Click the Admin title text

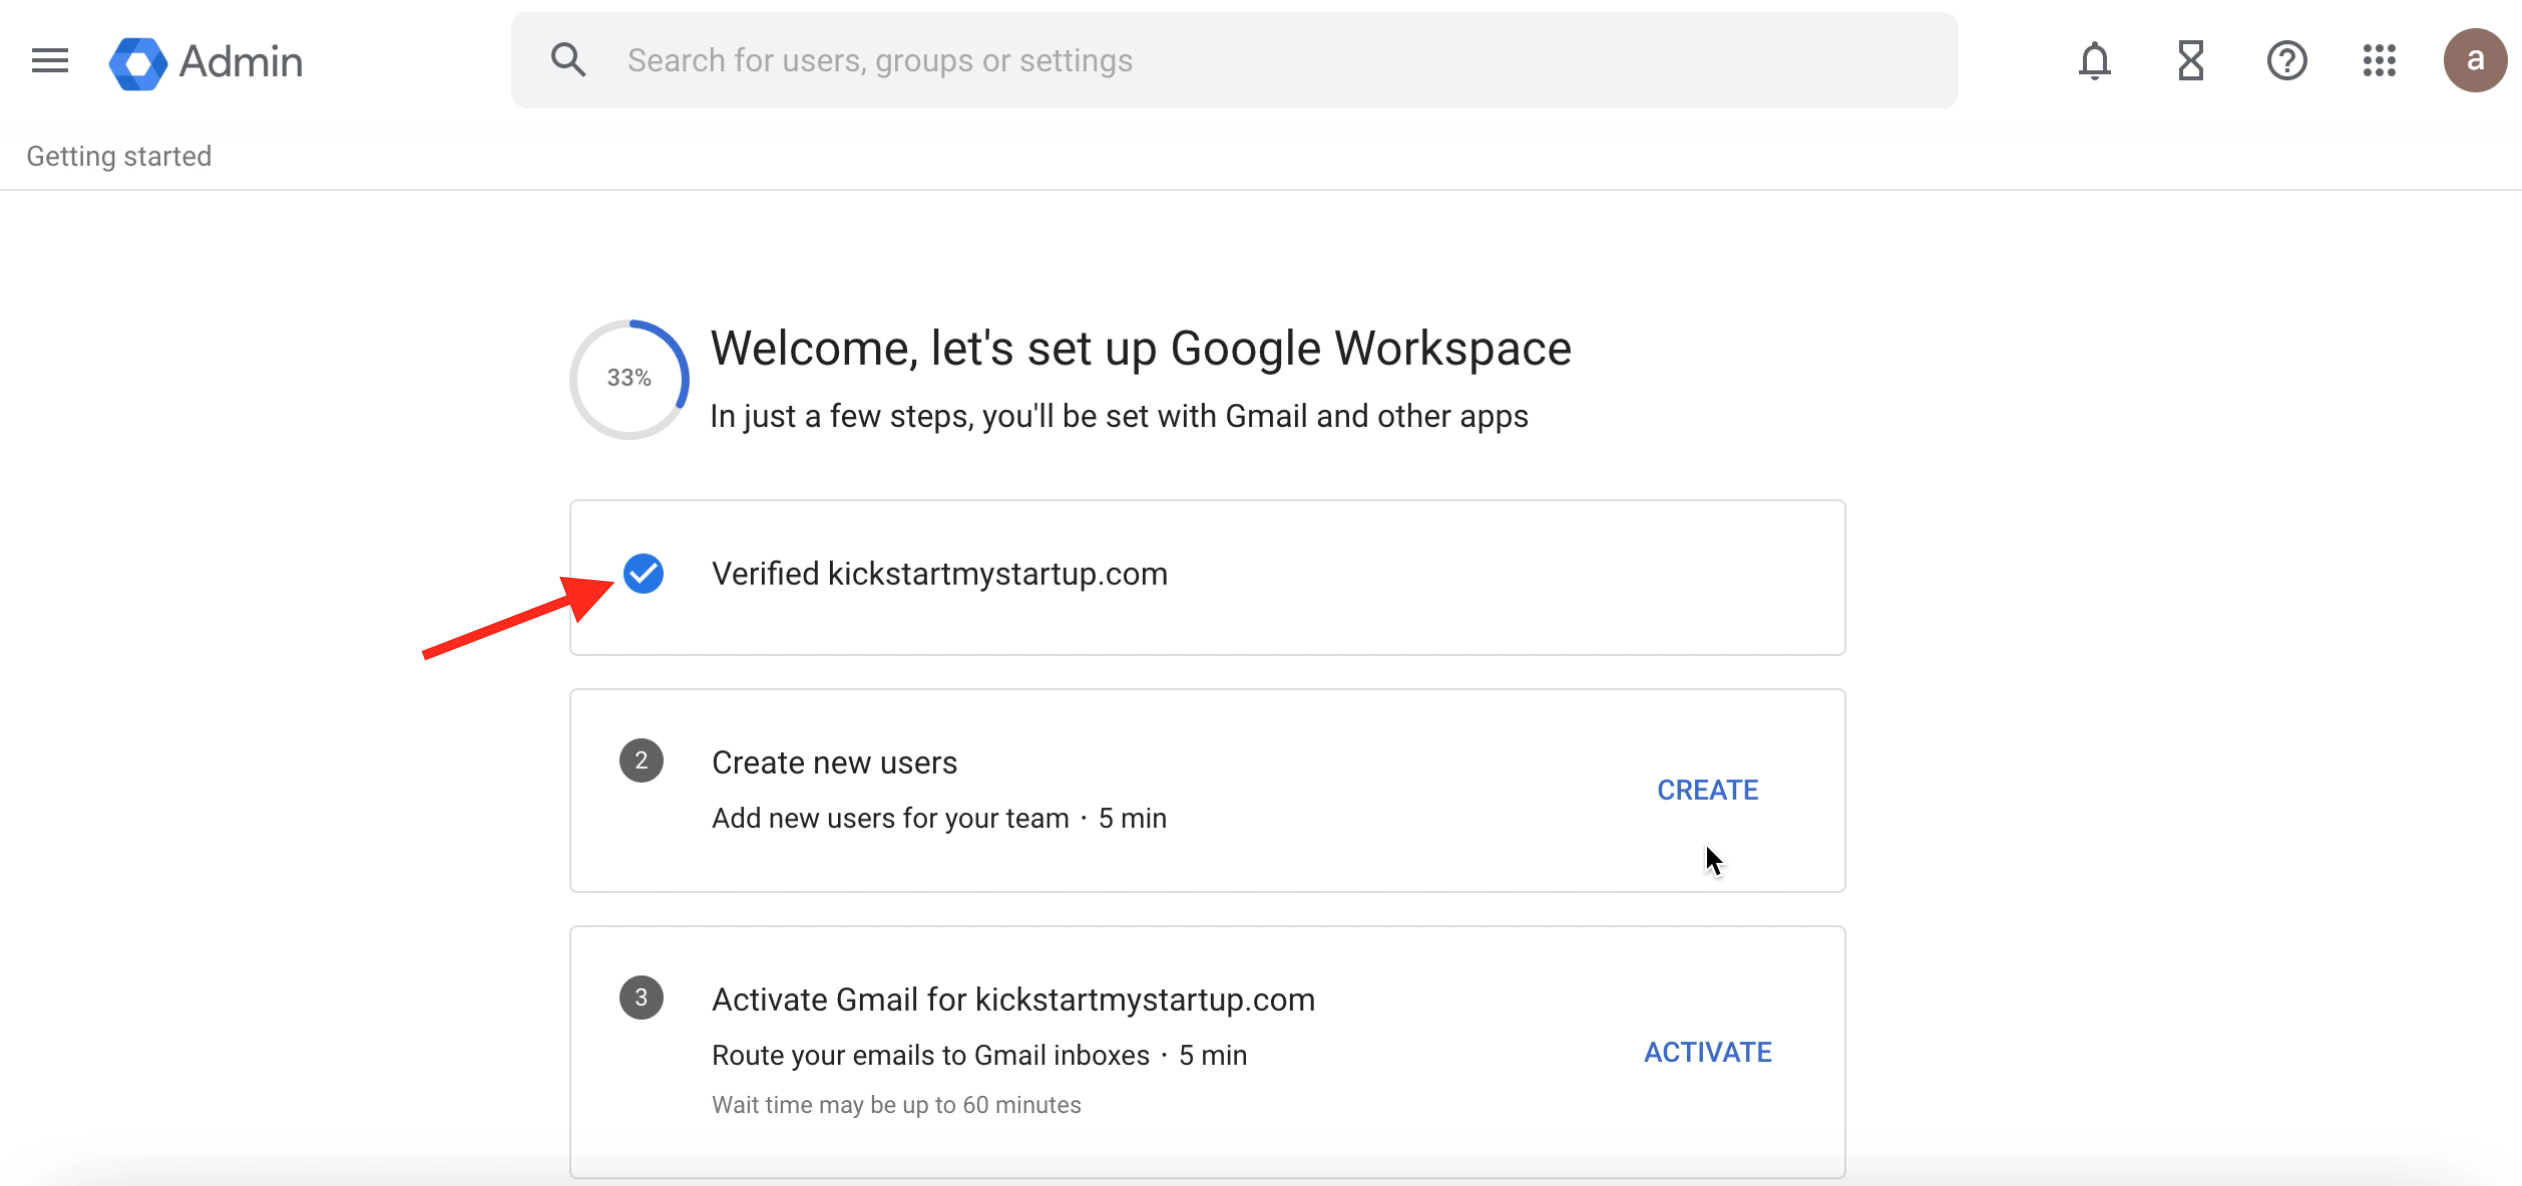tap(241, 62)
